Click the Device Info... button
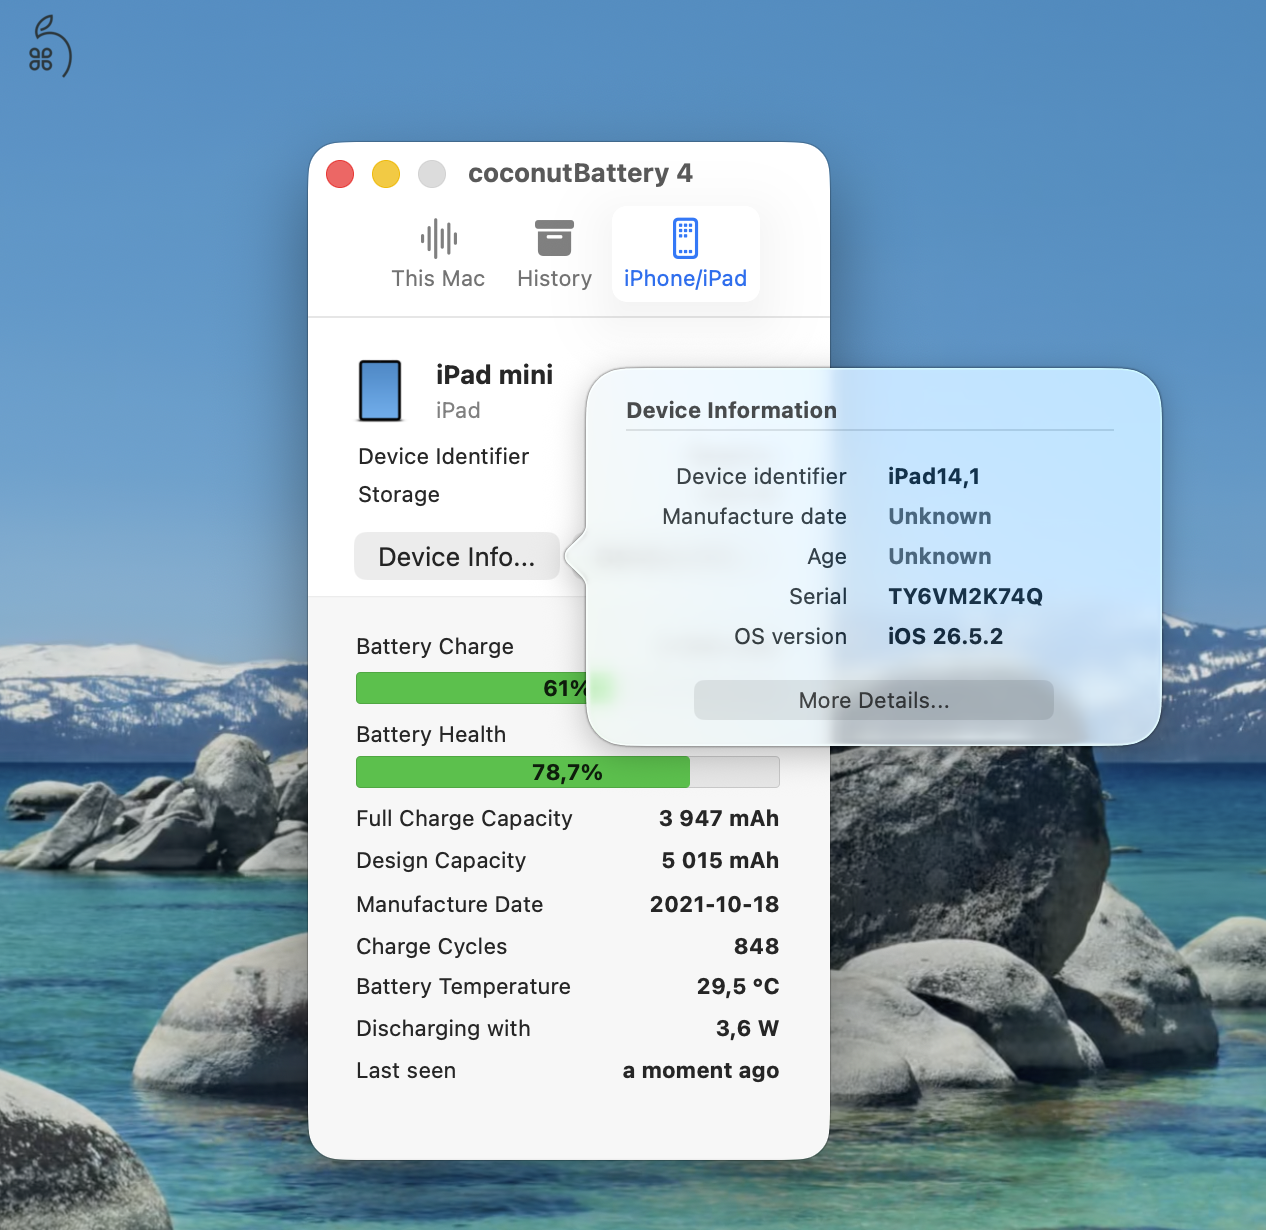 [x=457, y=556]
